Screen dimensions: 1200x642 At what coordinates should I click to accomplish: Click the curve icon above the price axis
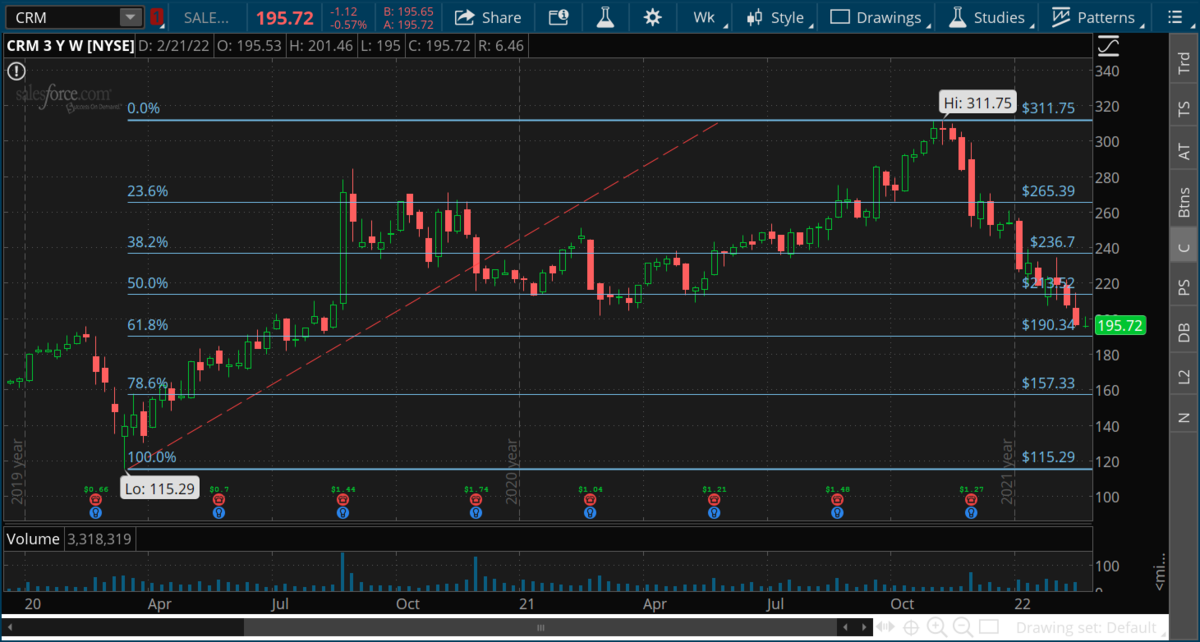1108,46
